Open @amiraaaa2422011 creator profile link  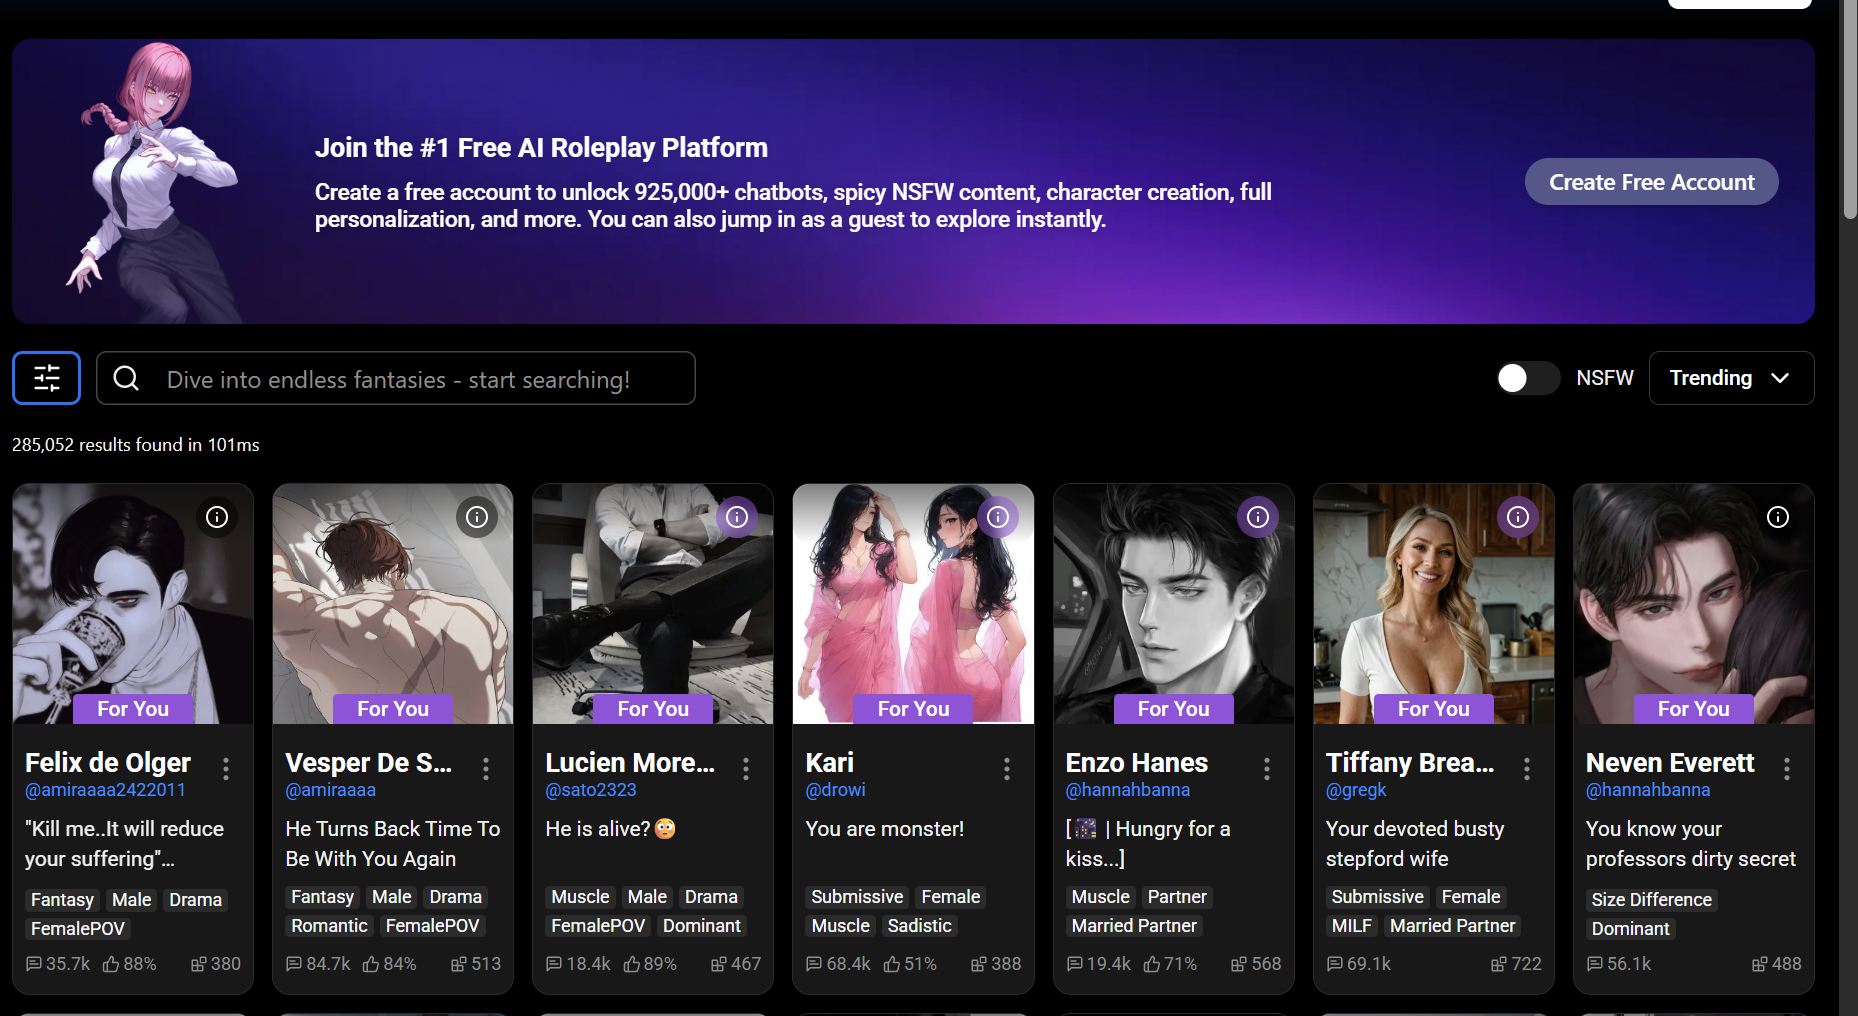pyautogui.click(x=105, y=790)
